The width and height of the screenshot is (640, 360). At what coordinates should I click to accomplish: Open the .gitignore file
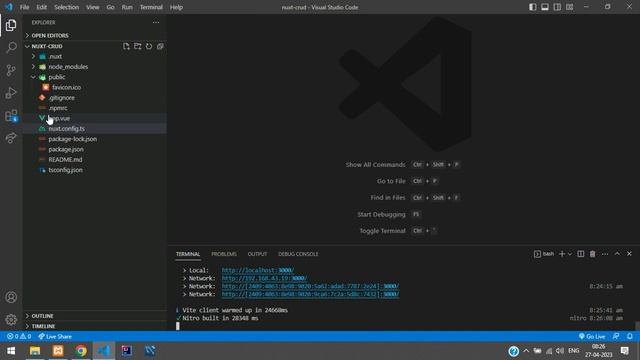(94, 98)
